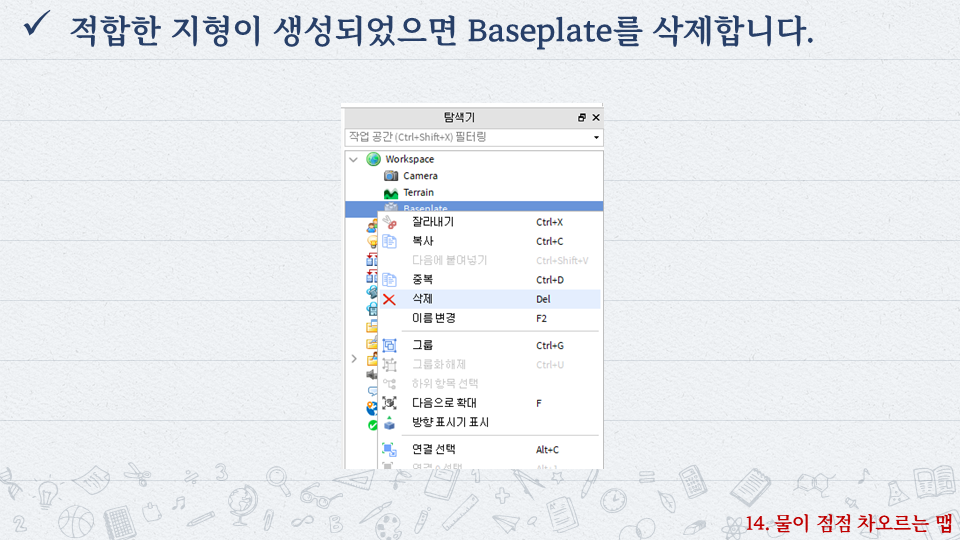Click the duplicate icon next to 중복
The height and width of the screenshot is (540, 960).
click(x=389, y=280)
